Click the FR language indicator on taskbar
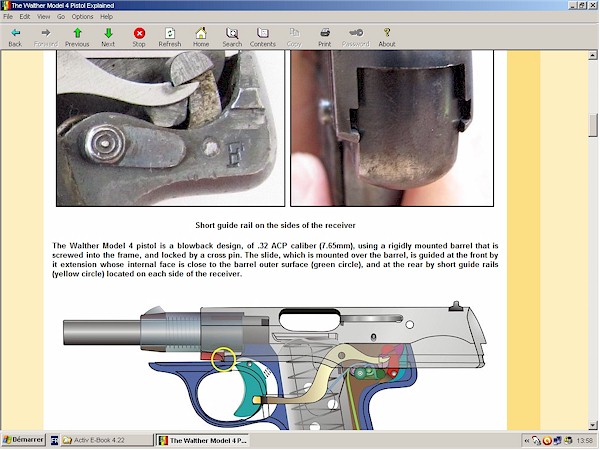 point(55,440)
